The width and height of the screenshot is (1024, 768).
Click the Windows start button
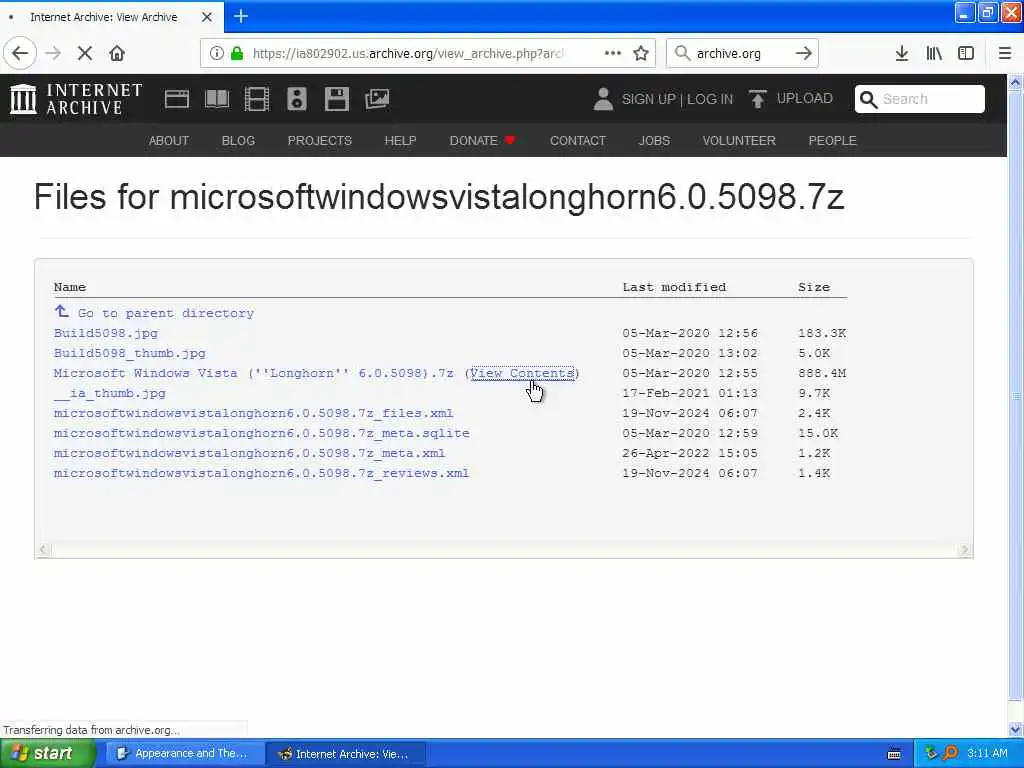coord(47,754)
